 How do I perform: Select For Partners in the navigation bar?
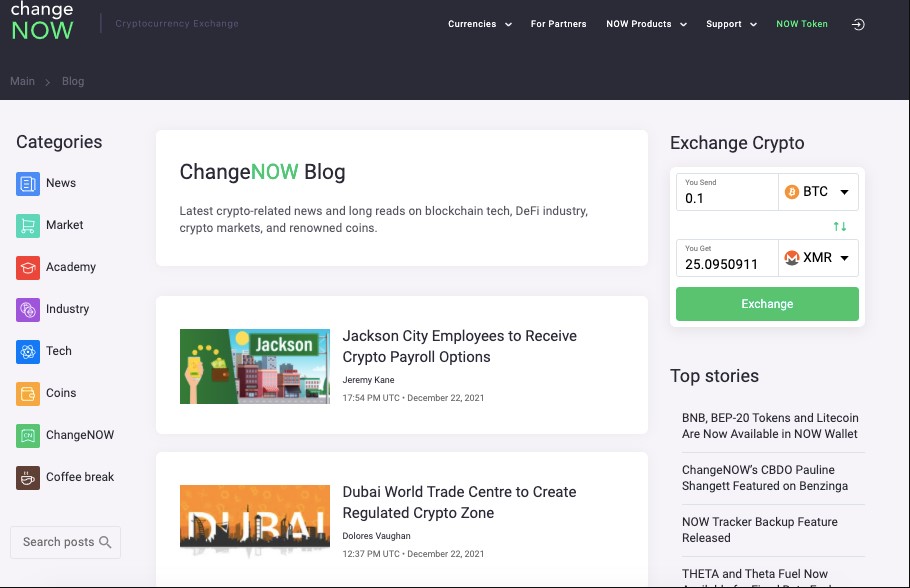[x=558, y=24]
